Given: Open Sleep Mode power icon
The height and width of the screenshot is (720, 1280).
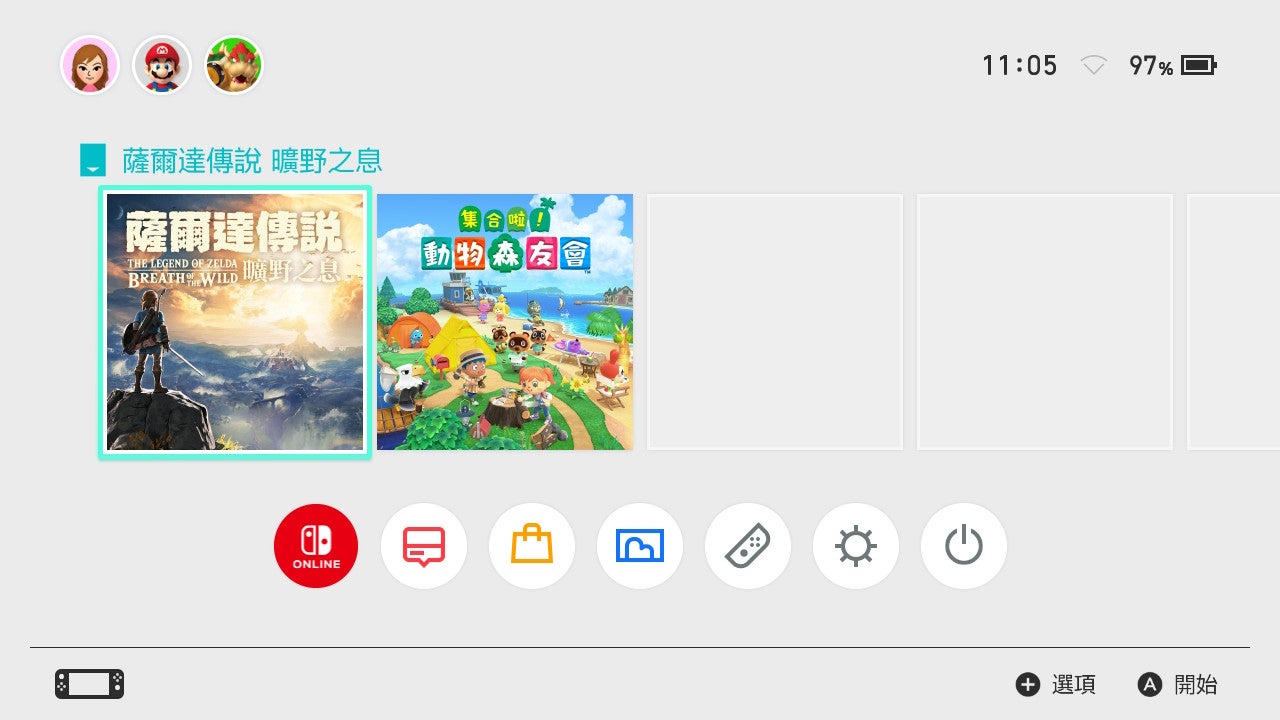Looking at the screenshot, I should (964, 546).
